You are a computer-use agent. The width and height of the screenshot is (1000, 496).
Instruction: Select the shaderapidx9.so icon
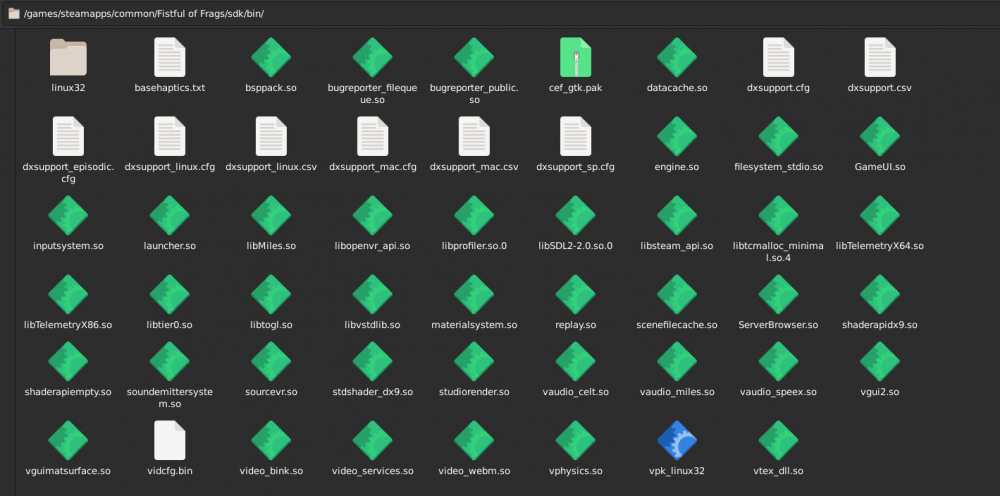[879, 295]
